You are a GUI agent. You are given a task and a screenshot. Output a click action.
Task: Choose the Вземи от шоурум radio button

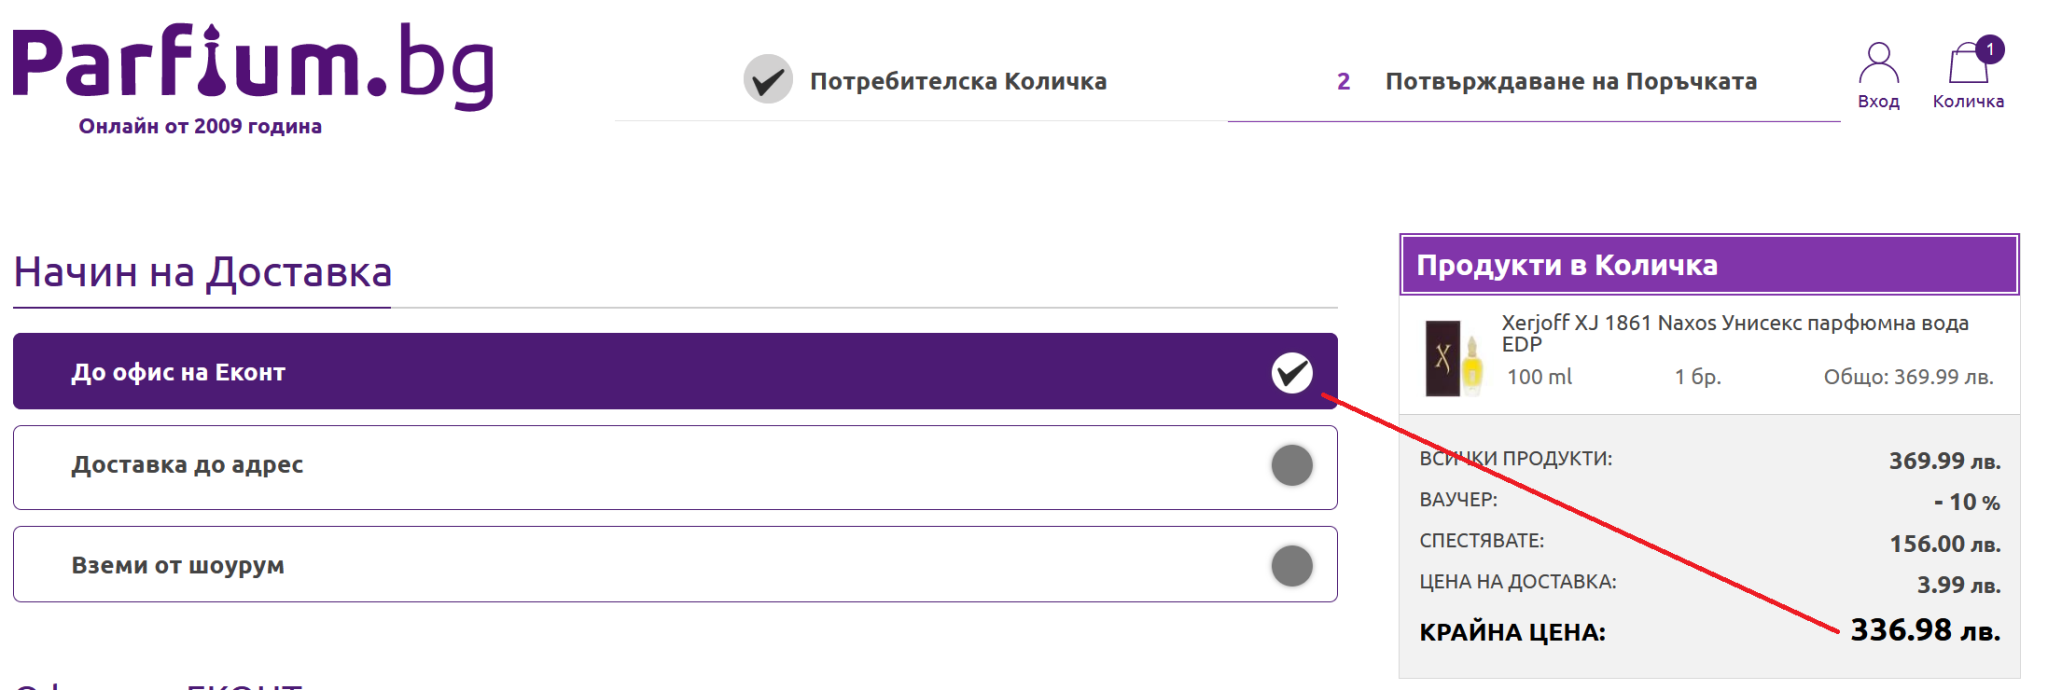tap(1292, 566)
